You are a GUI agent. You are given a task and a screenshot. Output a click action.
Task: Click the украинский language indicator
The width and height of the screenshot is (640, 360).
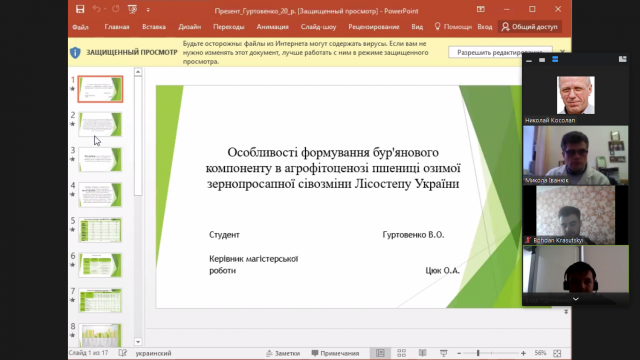point(153,353)
